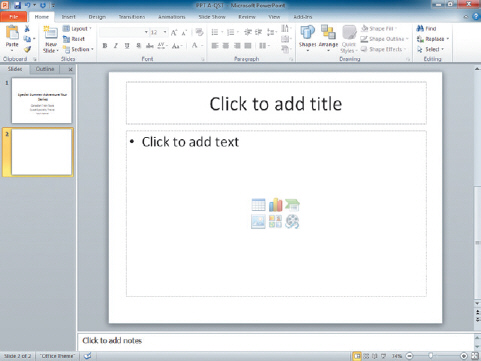Select the Format Painter brush
The image size is (481, 361).
tap(27, 49)
